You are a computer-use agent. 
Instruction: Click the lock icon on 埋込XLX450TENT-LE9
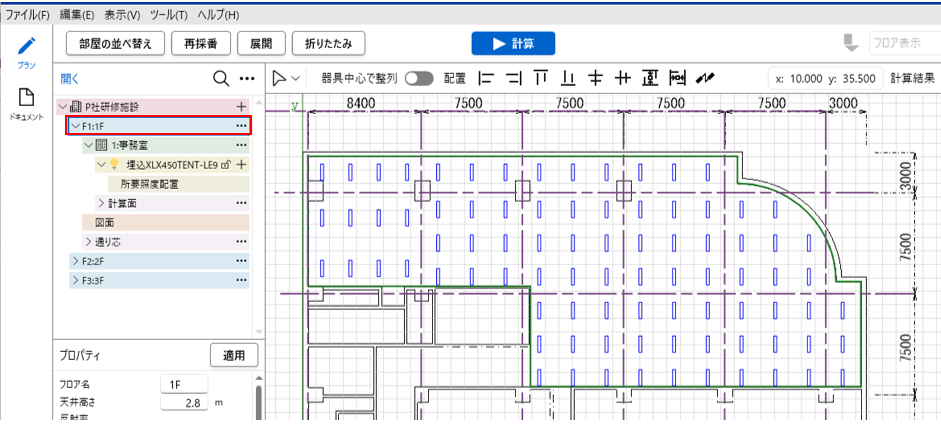point(226,164)
